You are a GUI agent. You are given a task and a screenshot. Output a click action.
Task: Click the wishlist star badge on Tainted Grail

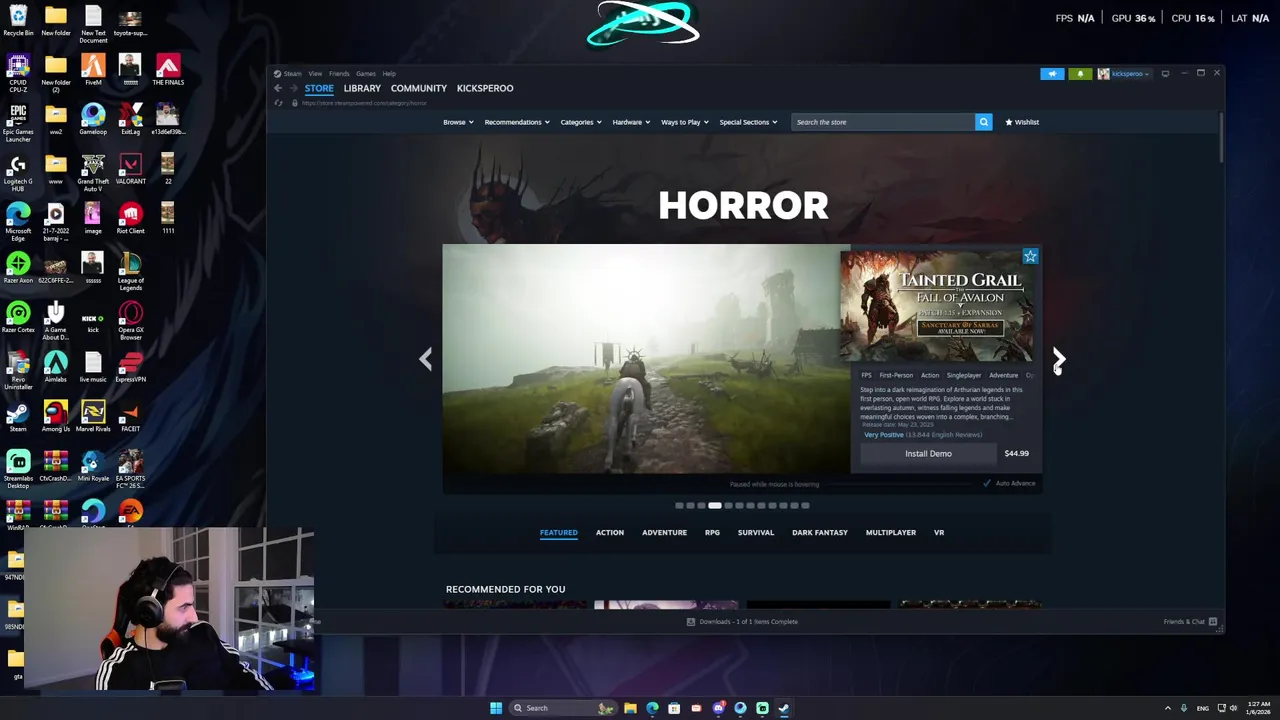[1030, 257]
